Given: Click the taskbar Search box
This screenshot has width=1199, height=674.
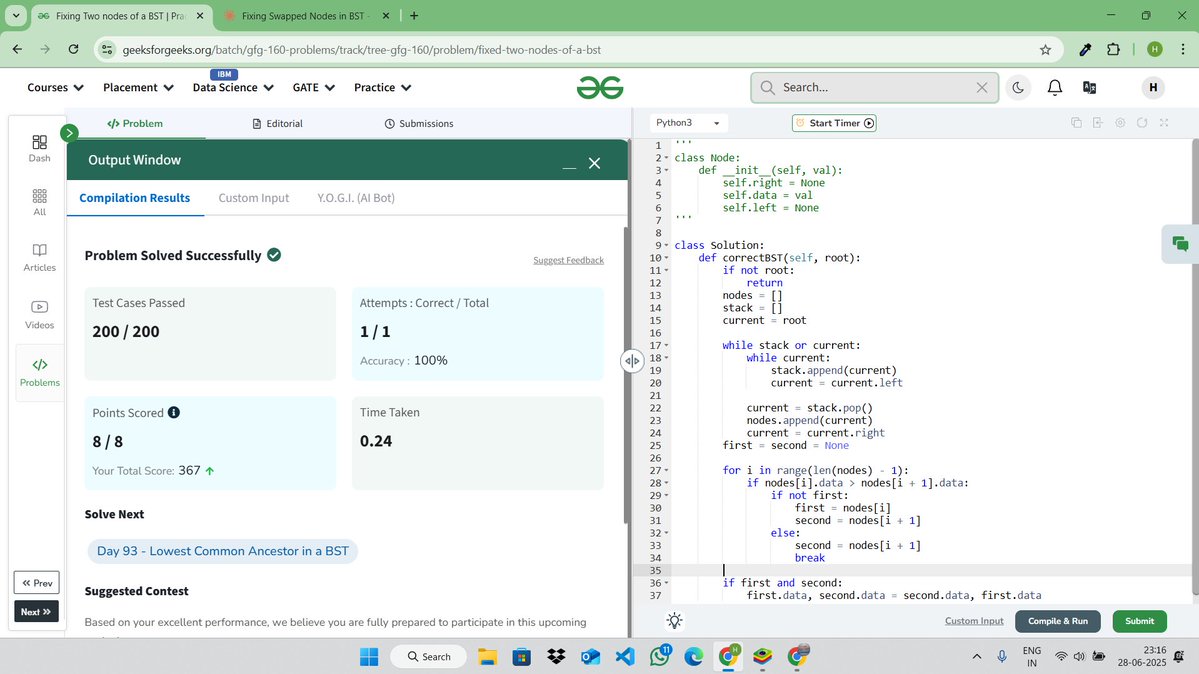Looking at the screenshot, I should pos(430,656).
